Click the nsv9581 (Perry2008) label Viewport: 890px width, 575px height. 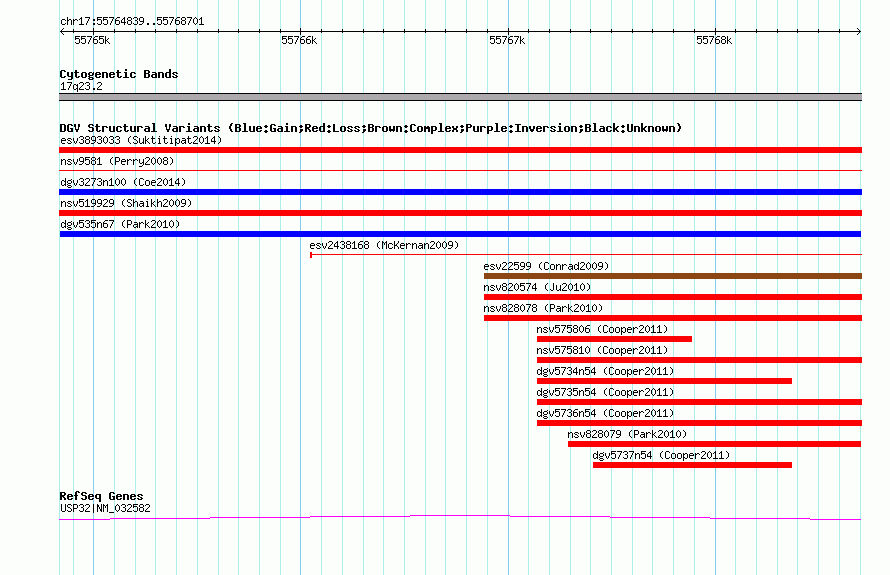[x=117, y=161]
